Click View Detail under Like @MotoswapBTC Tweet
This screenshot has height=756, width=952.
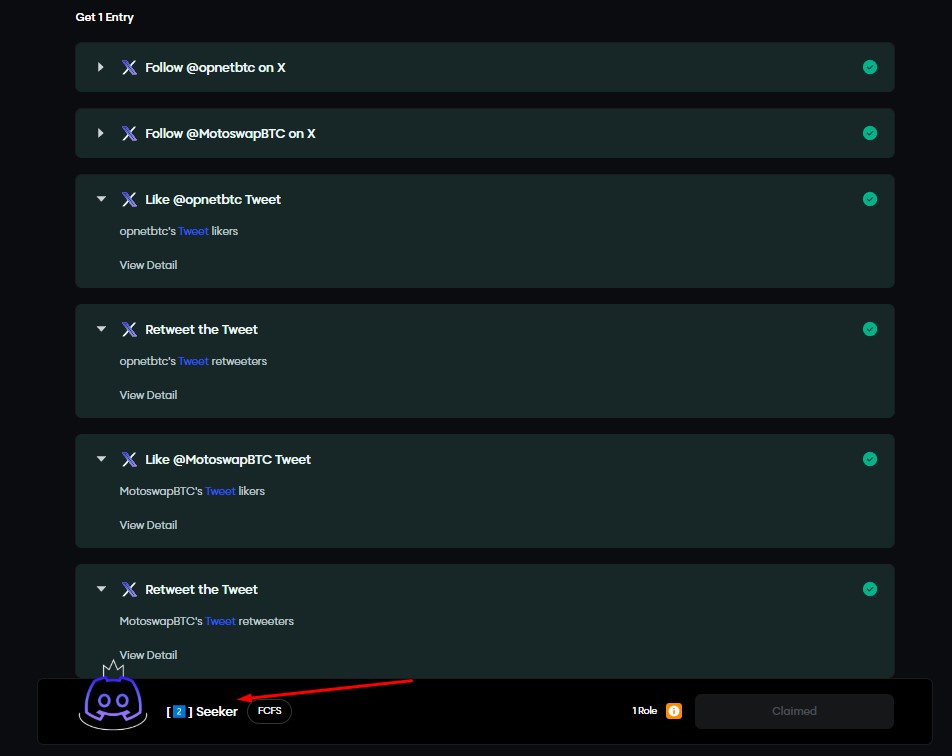pyautogui.click(x=148, y=525)
